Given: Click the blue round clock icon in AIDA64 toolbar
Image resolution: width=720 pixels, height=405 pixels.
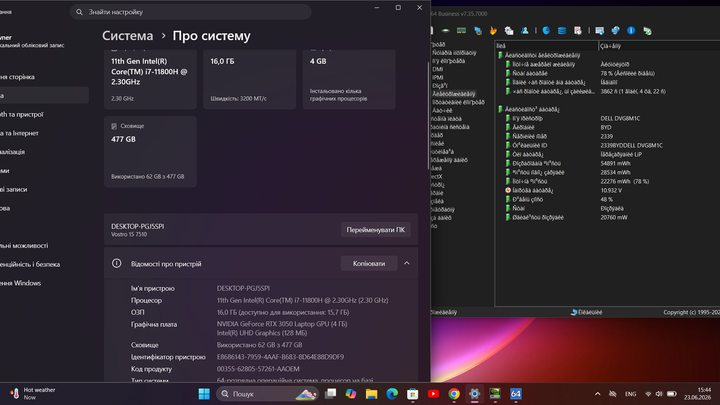Looking at the screenshot, I should point(546,31).
